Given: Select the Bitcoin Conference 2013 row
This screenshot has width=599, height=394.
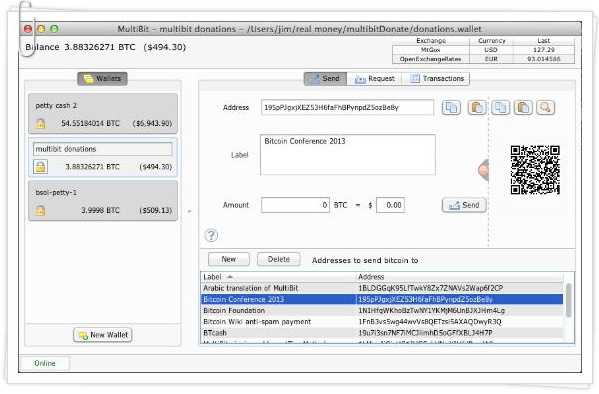Looking at the screenshot, I should (x=382, y=299).
